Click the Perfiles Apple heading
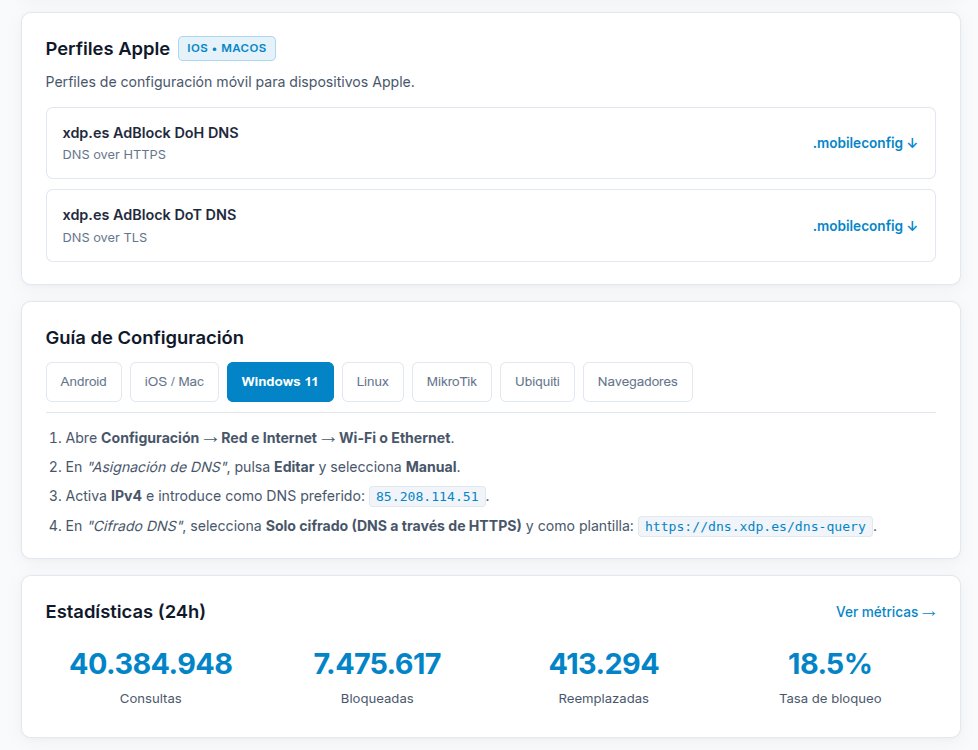The height and width of the screenshot is (750, 978). click(x=107, y=49)
